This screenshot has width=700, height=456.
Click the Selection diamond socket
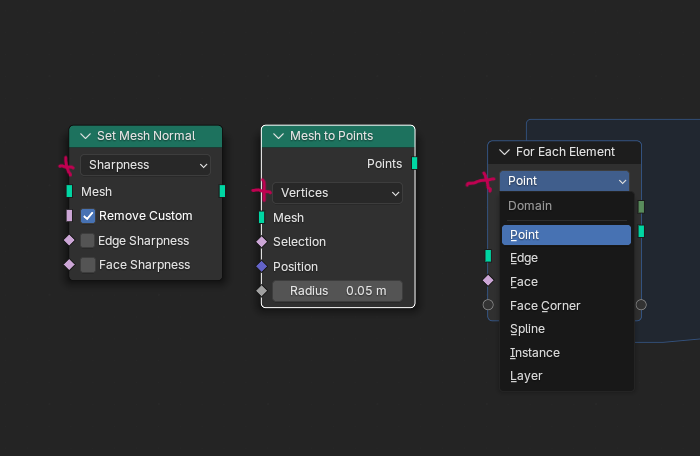(x=262, y=242)
